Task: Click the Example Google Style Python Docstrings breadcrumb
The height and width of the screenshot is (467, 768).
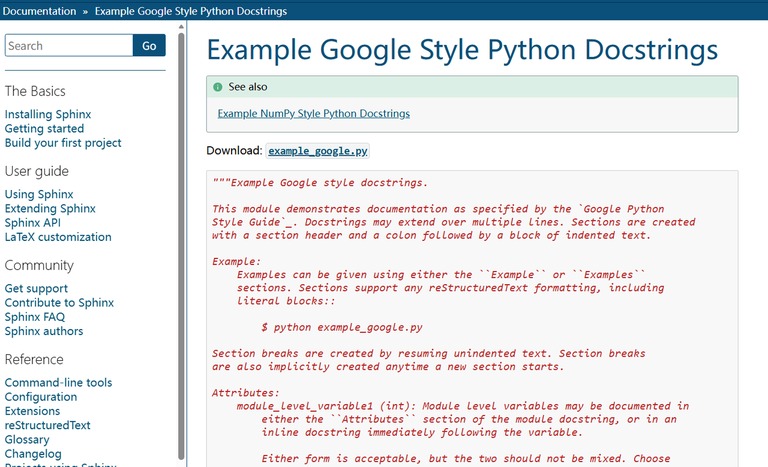Action: (191, 11)
